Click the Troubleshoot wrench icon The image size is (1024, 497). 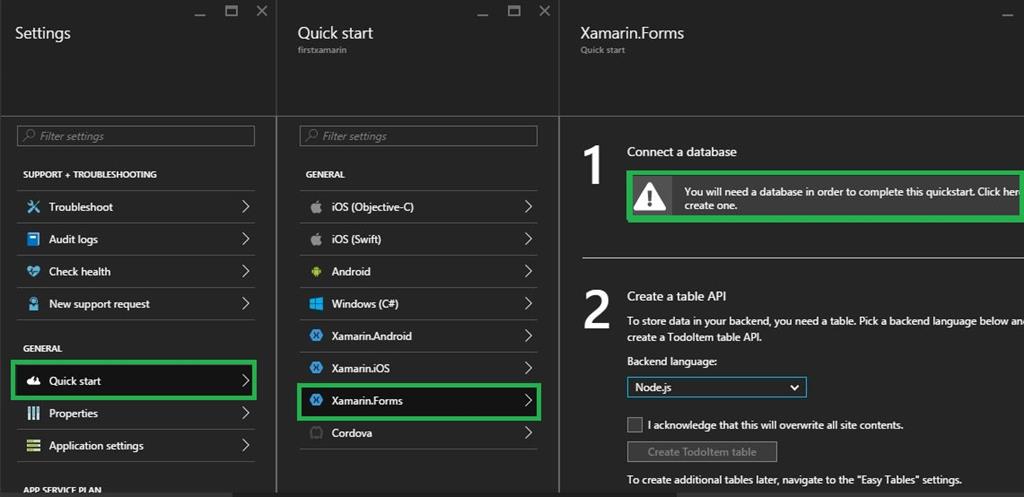[32, 207]
